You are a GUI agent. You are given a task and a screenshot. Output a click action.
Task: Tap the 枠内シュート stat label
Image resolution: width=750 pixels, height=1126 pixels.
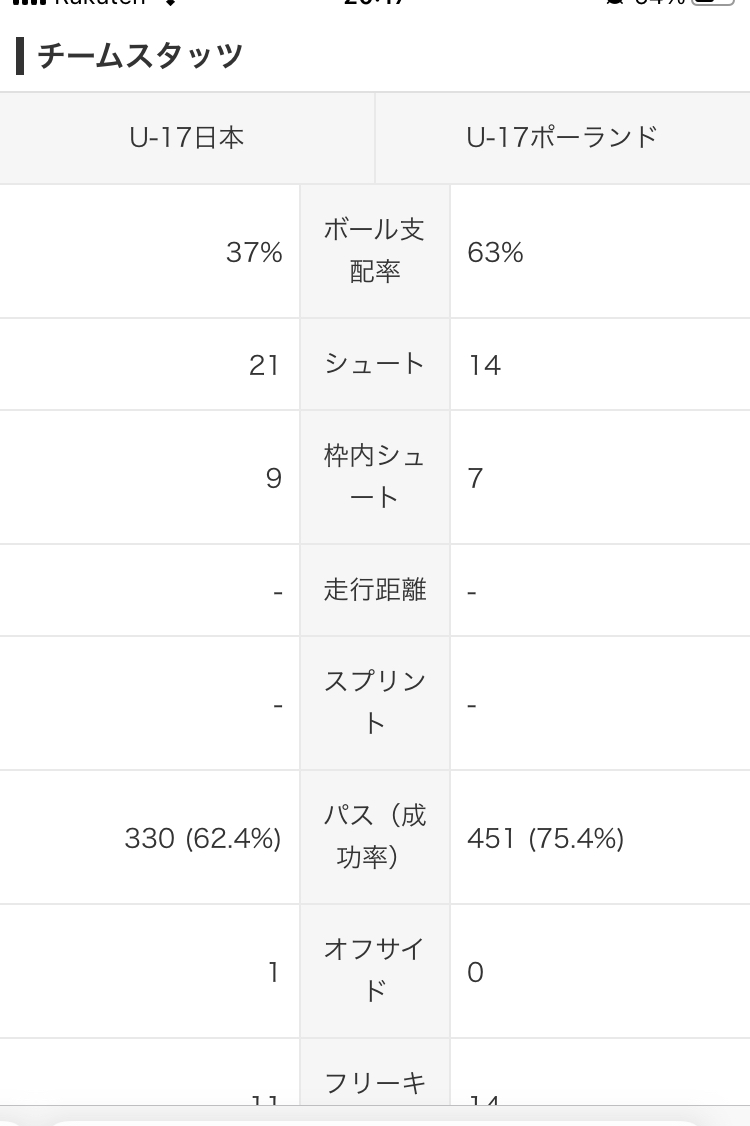[374, 477]
